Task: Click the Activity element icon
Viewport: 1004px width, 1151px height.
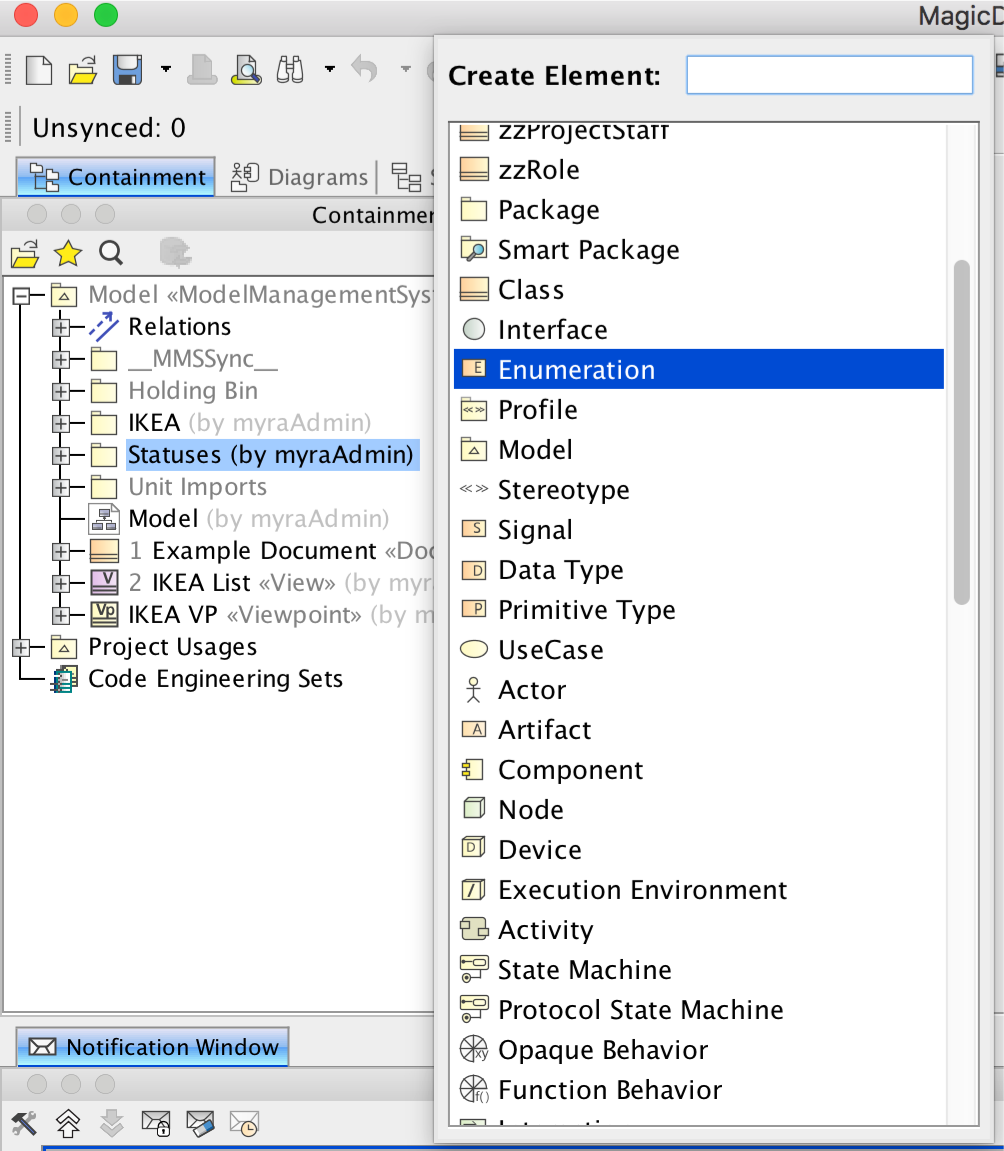Action: [x=473, y=929]
